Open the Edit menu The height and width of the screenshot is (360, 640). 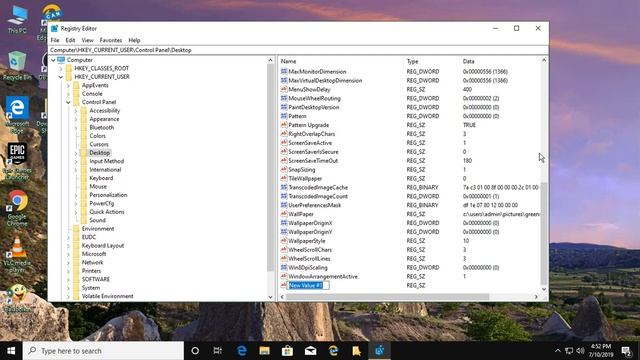coord(70,40)
